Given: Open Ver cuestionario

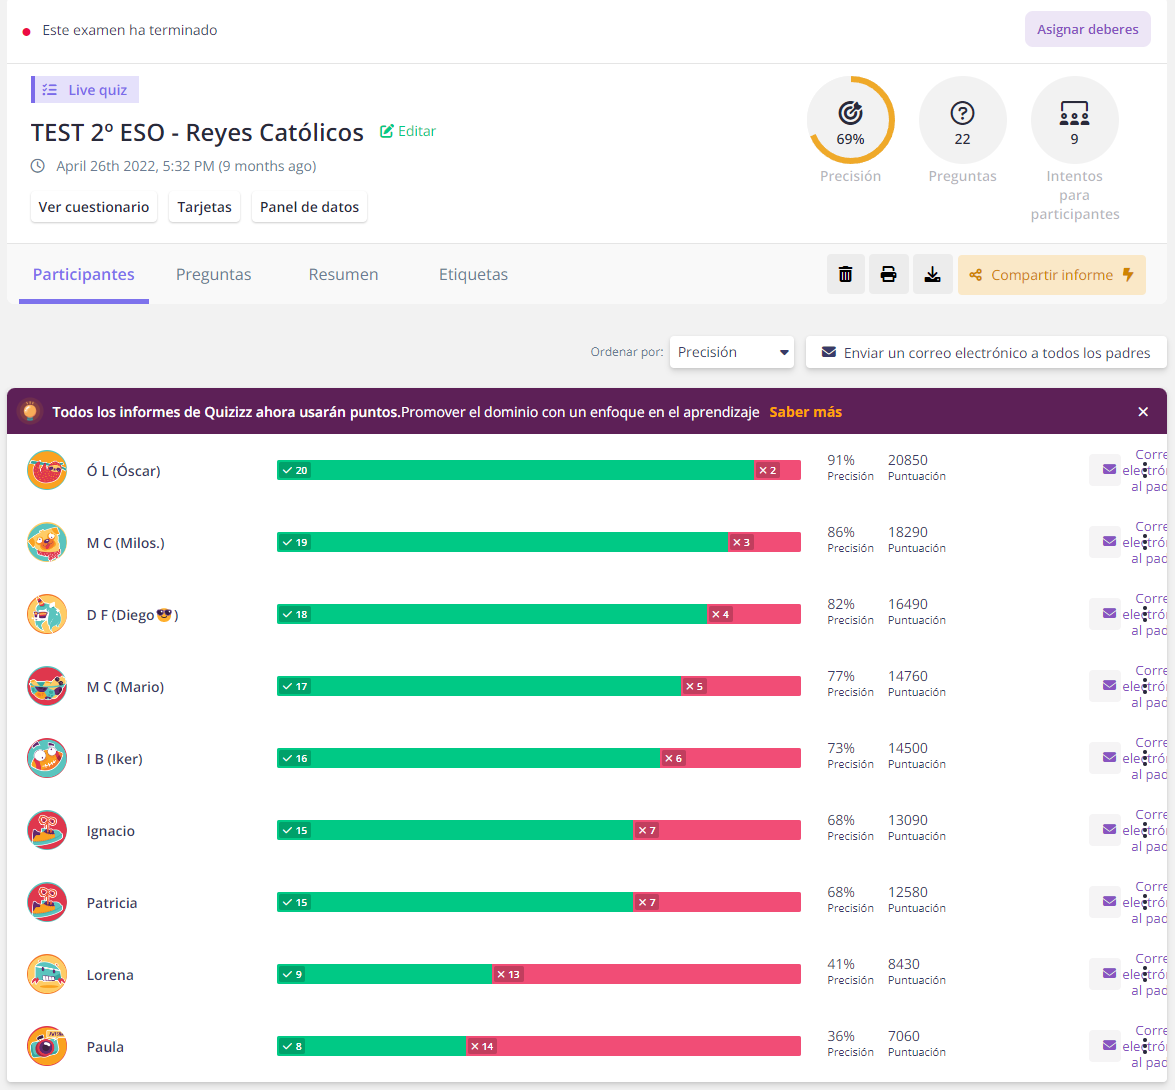Looking at the screenshot, I should (x=94, y=207).
